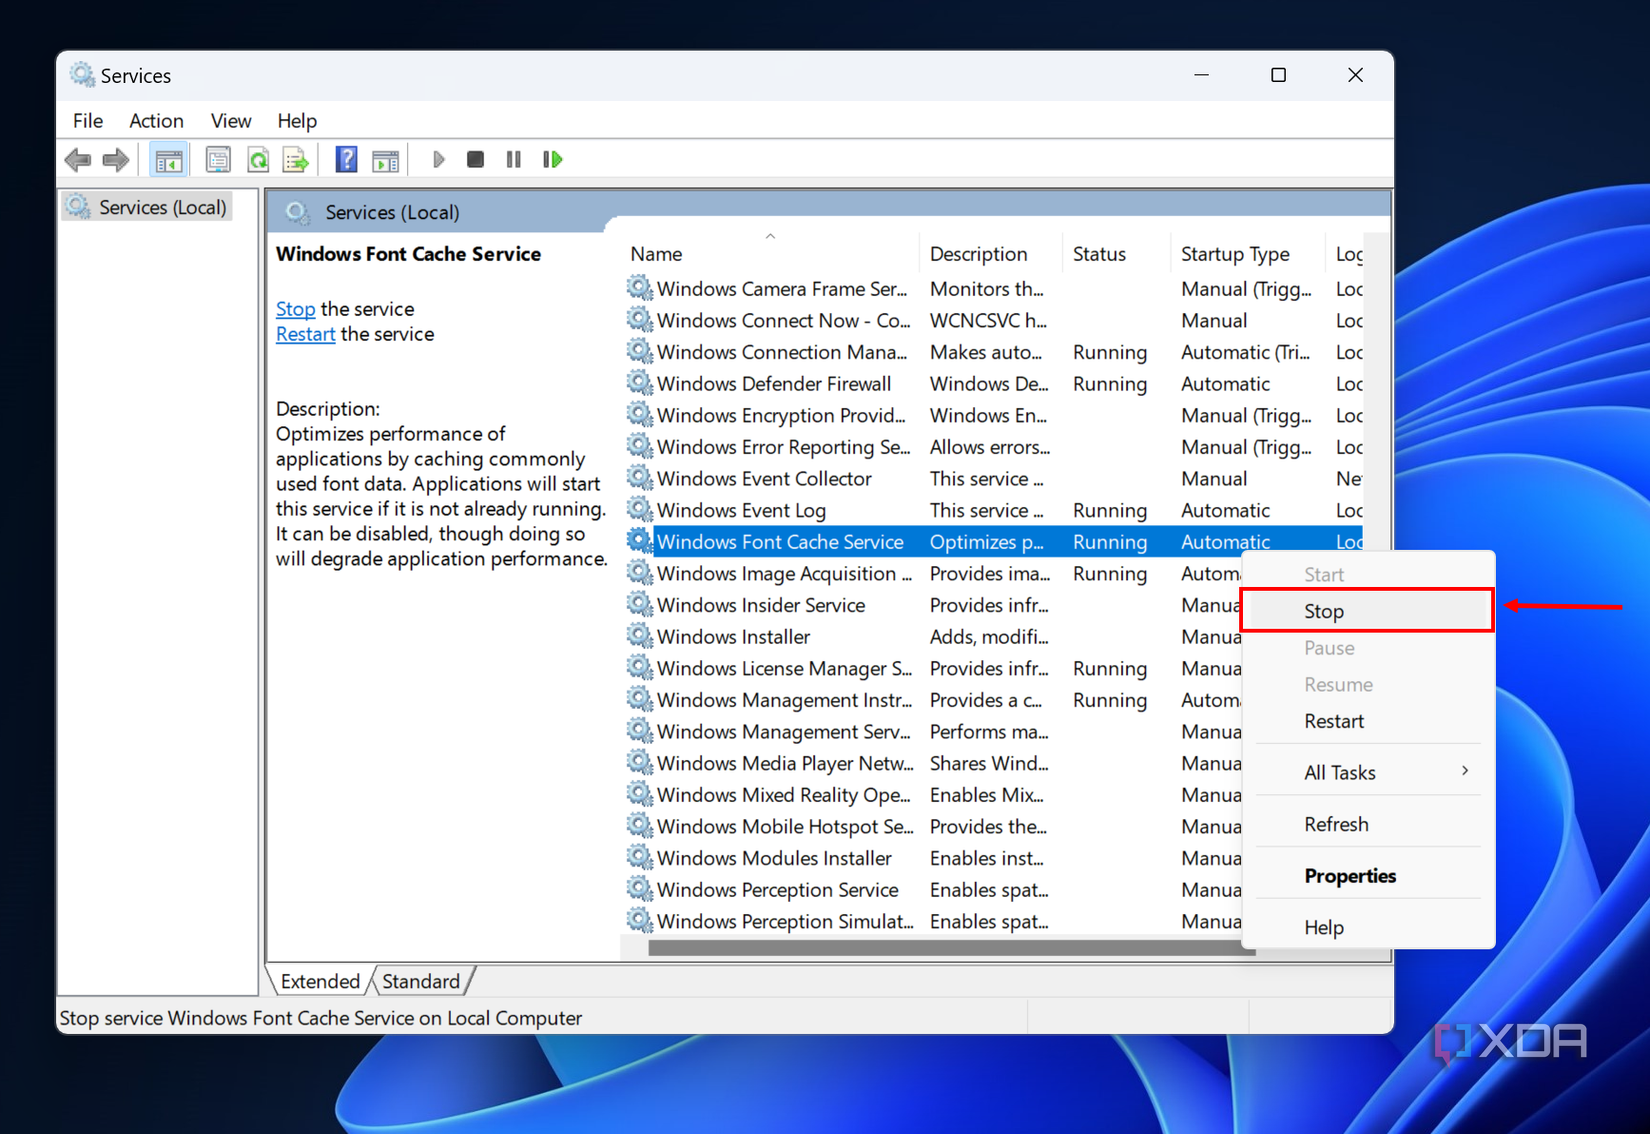Select Windows Mobile Hotspot Se... row

934,826
